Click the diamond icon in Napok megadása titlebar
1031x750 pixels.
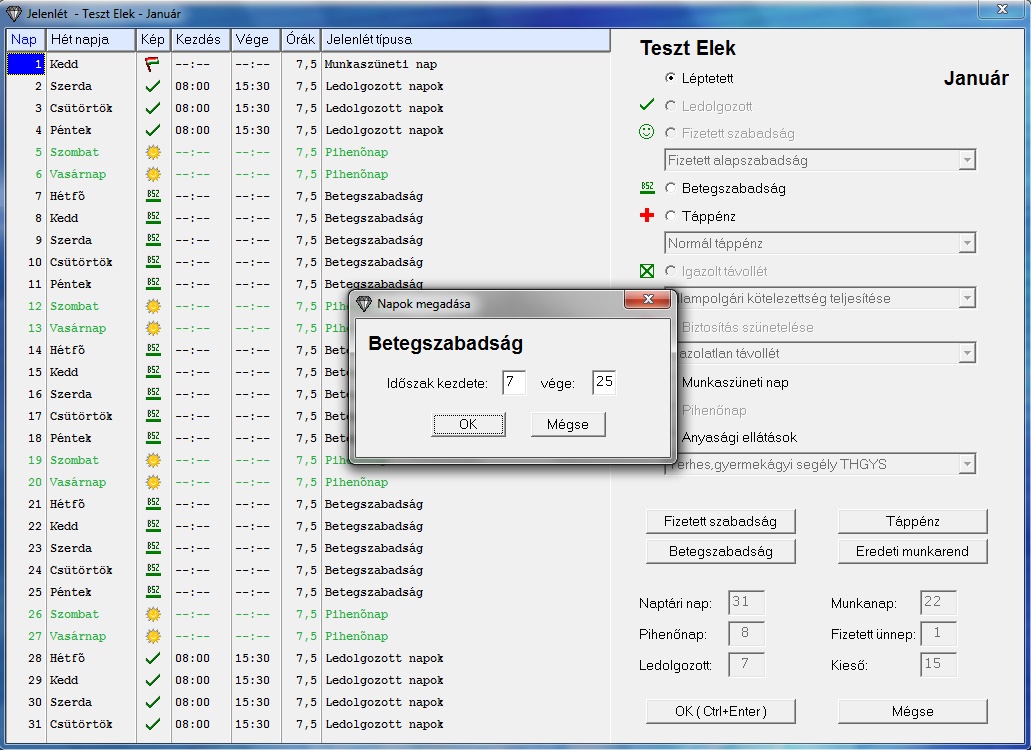click(x=364, y=303)
